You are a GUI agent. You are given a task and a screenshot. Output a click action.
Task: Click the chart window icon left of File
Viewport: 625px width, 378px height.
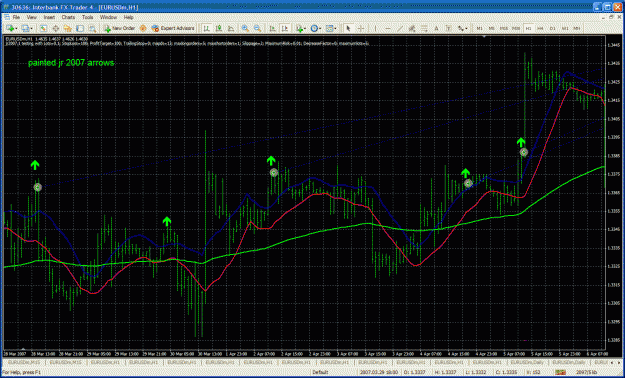pos(6,17)
